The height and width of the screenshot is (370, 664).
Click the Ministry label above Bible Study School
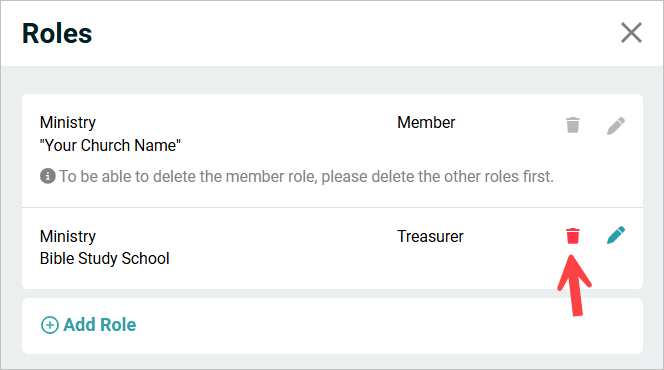click(68, 236)
